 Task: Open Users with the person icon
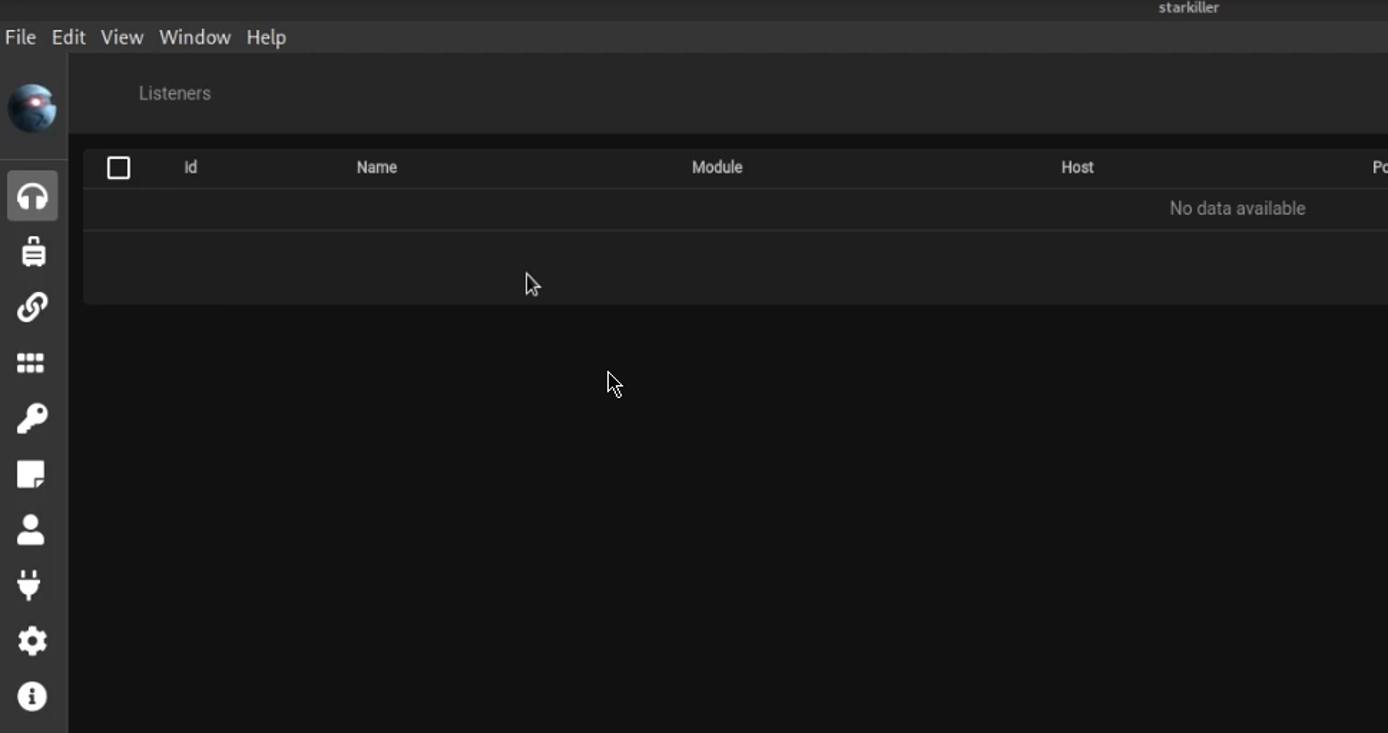coord(31,529)
